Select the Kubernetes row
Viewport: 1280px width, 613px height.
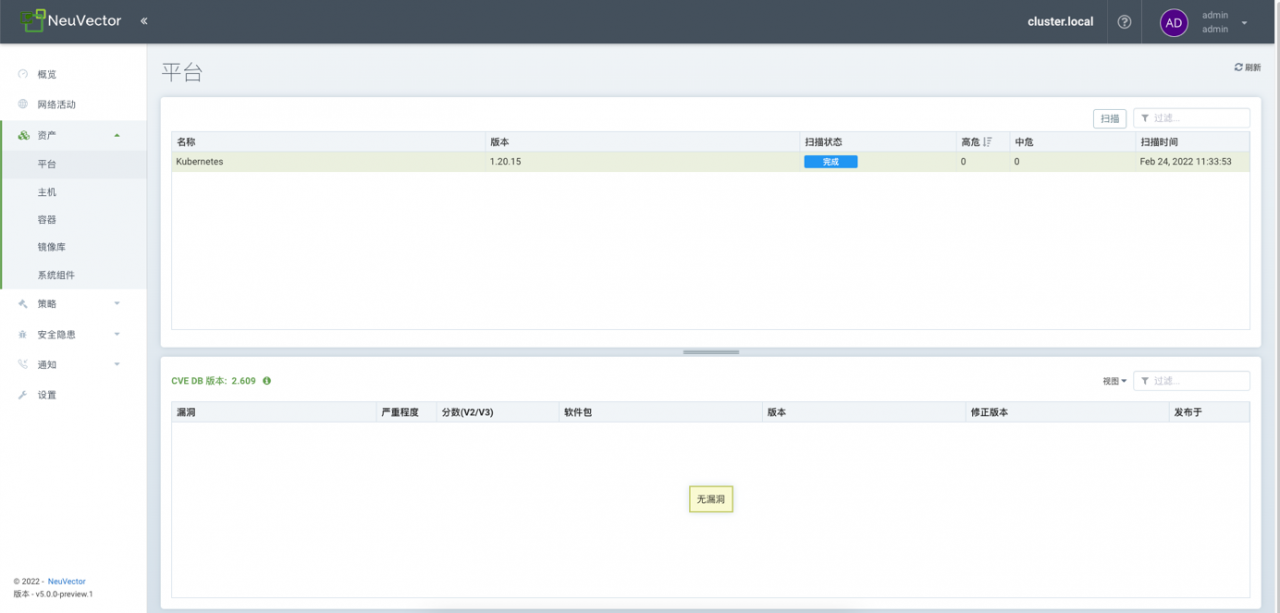pyautogui.click(x=710, y=161)
